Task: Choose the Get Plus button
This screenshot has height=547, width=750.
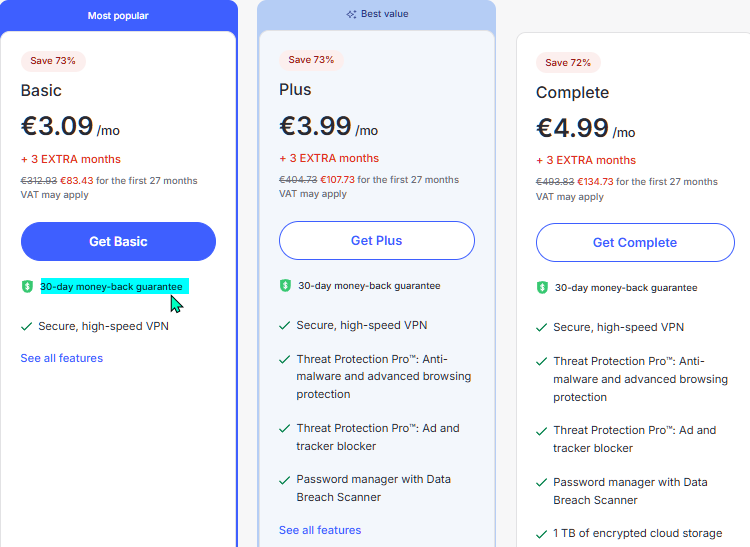Action: click(x=377, y=241)
